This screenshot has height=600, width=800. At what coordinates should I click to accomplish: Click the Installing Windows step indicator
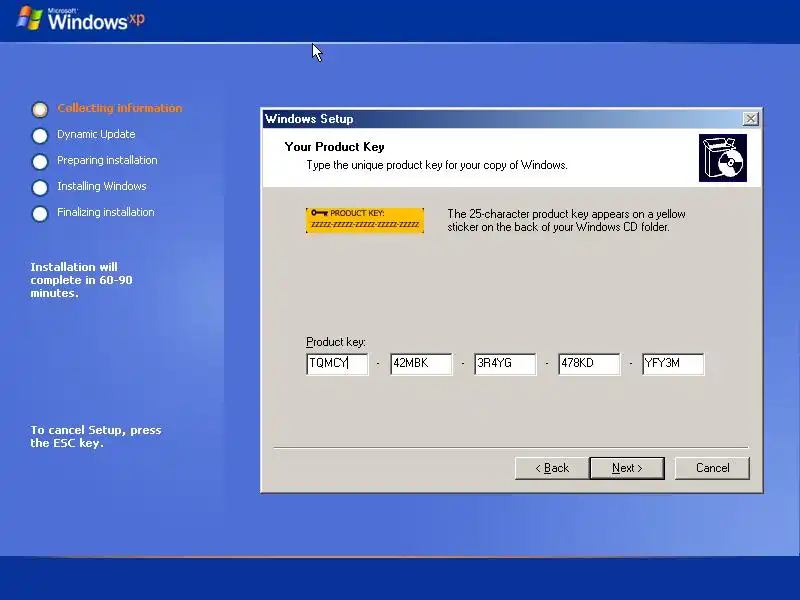click(x=40, y=187)
